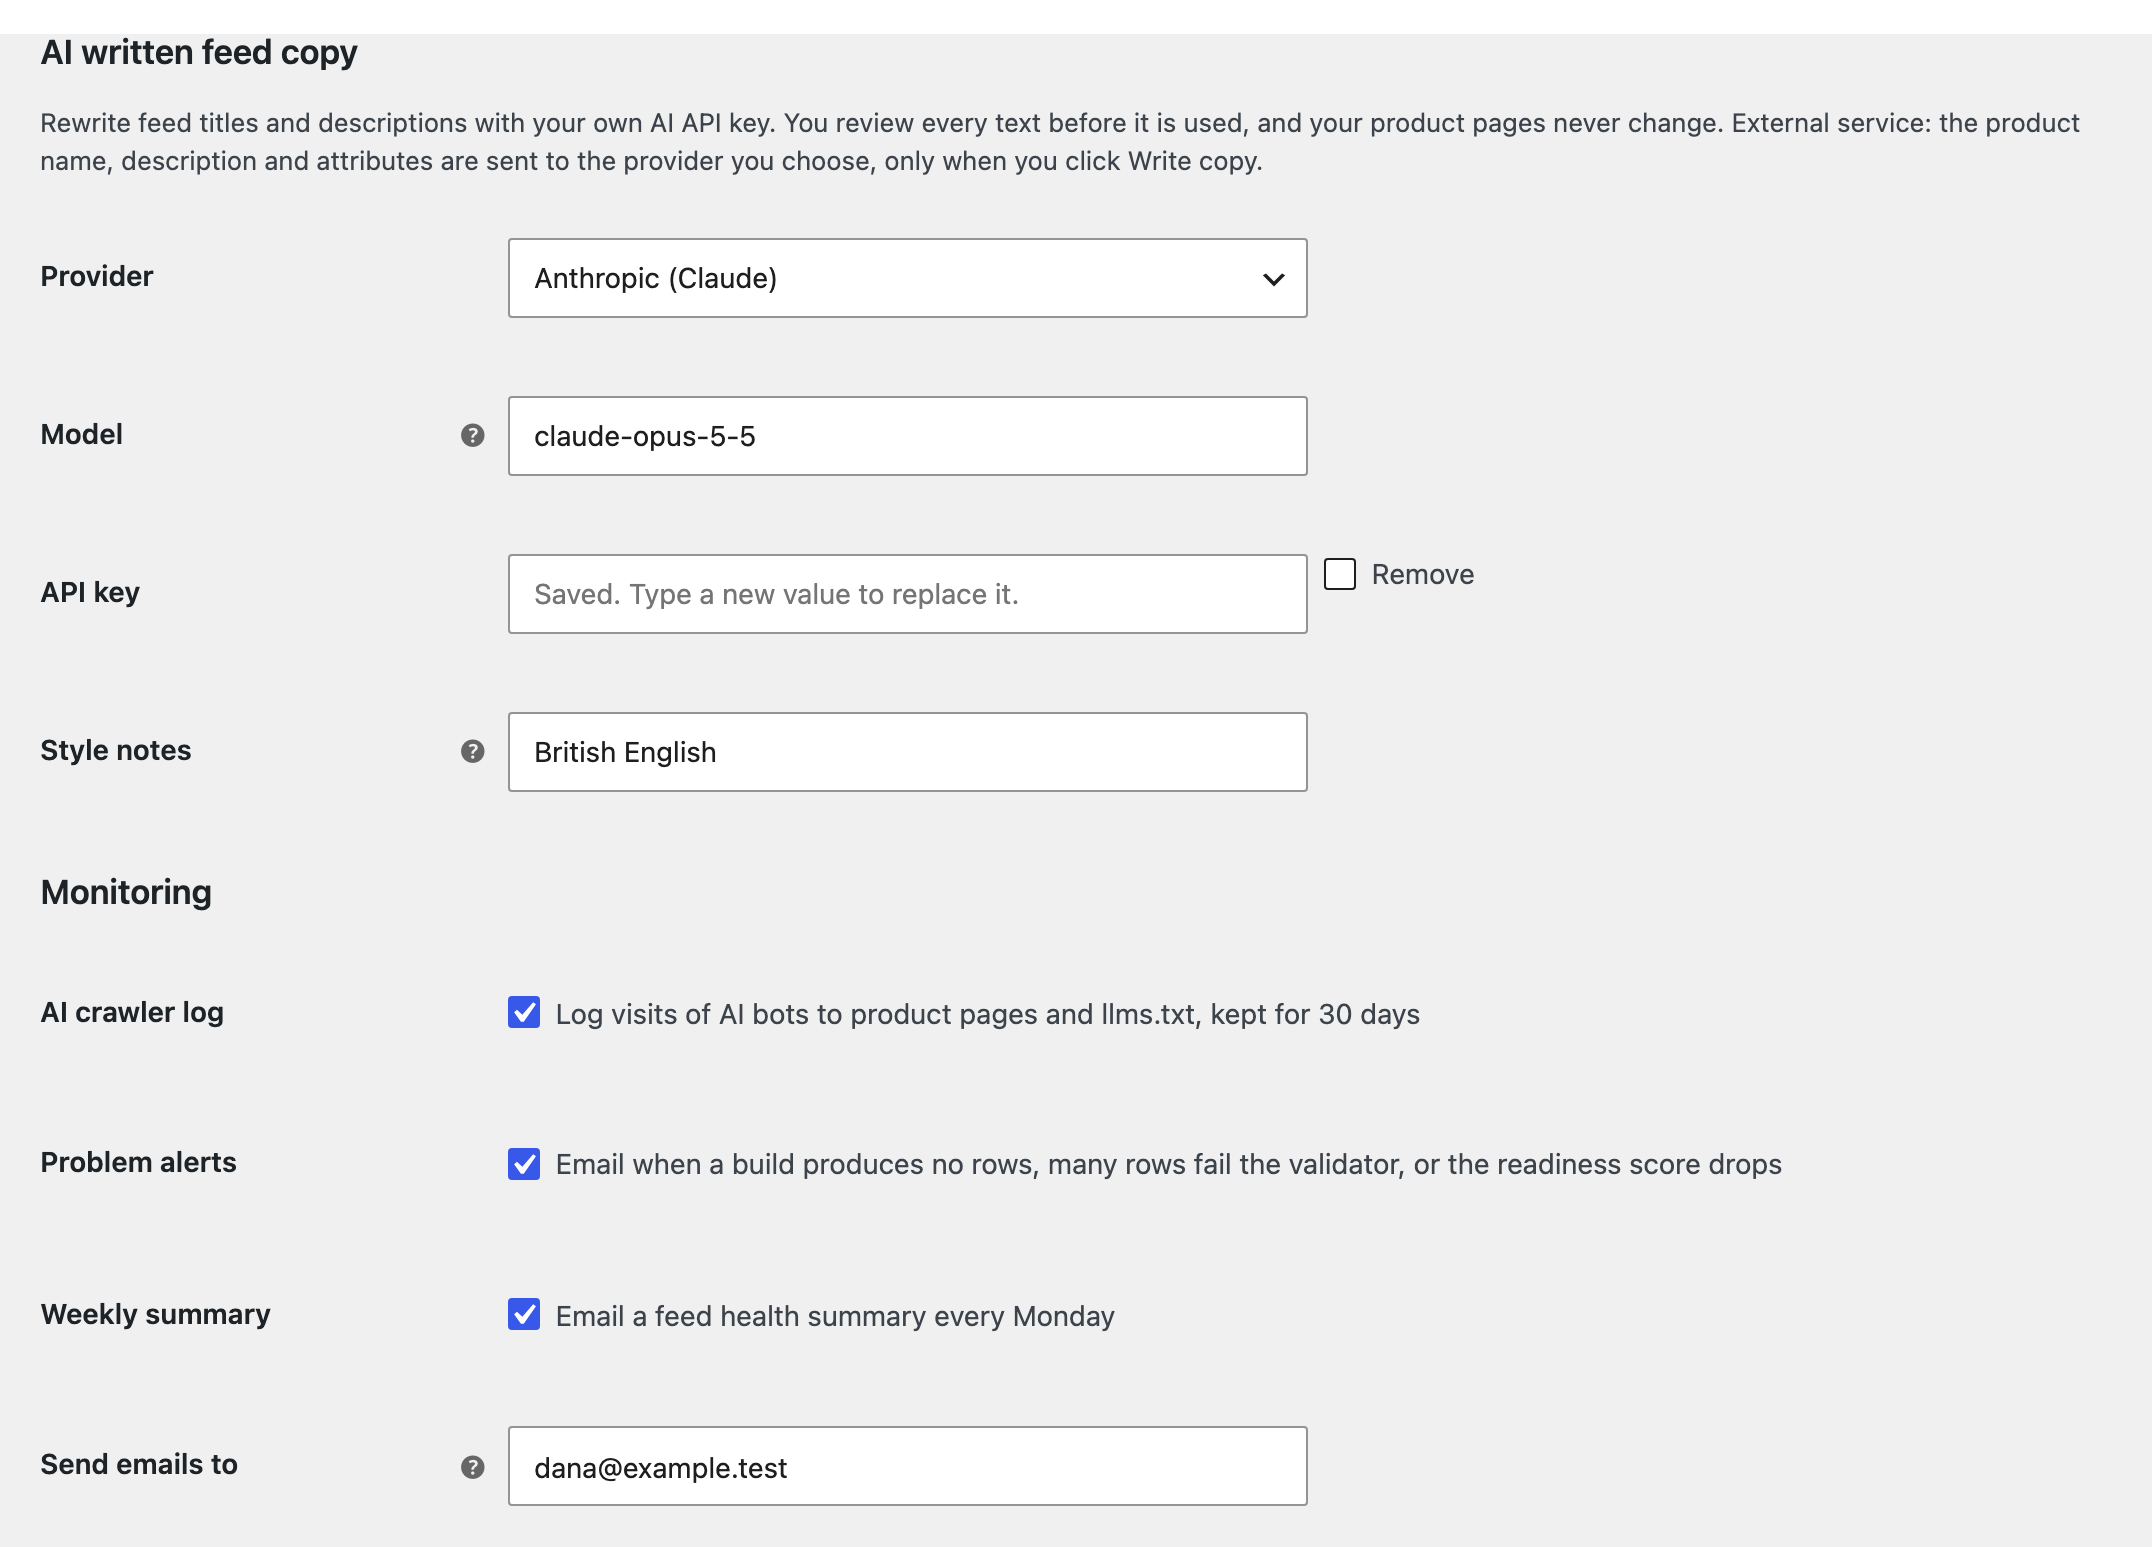This screenshot has height=1547, width=2152.
Task: Click the 'Provider' field label
Action: [x=97, y=276]
